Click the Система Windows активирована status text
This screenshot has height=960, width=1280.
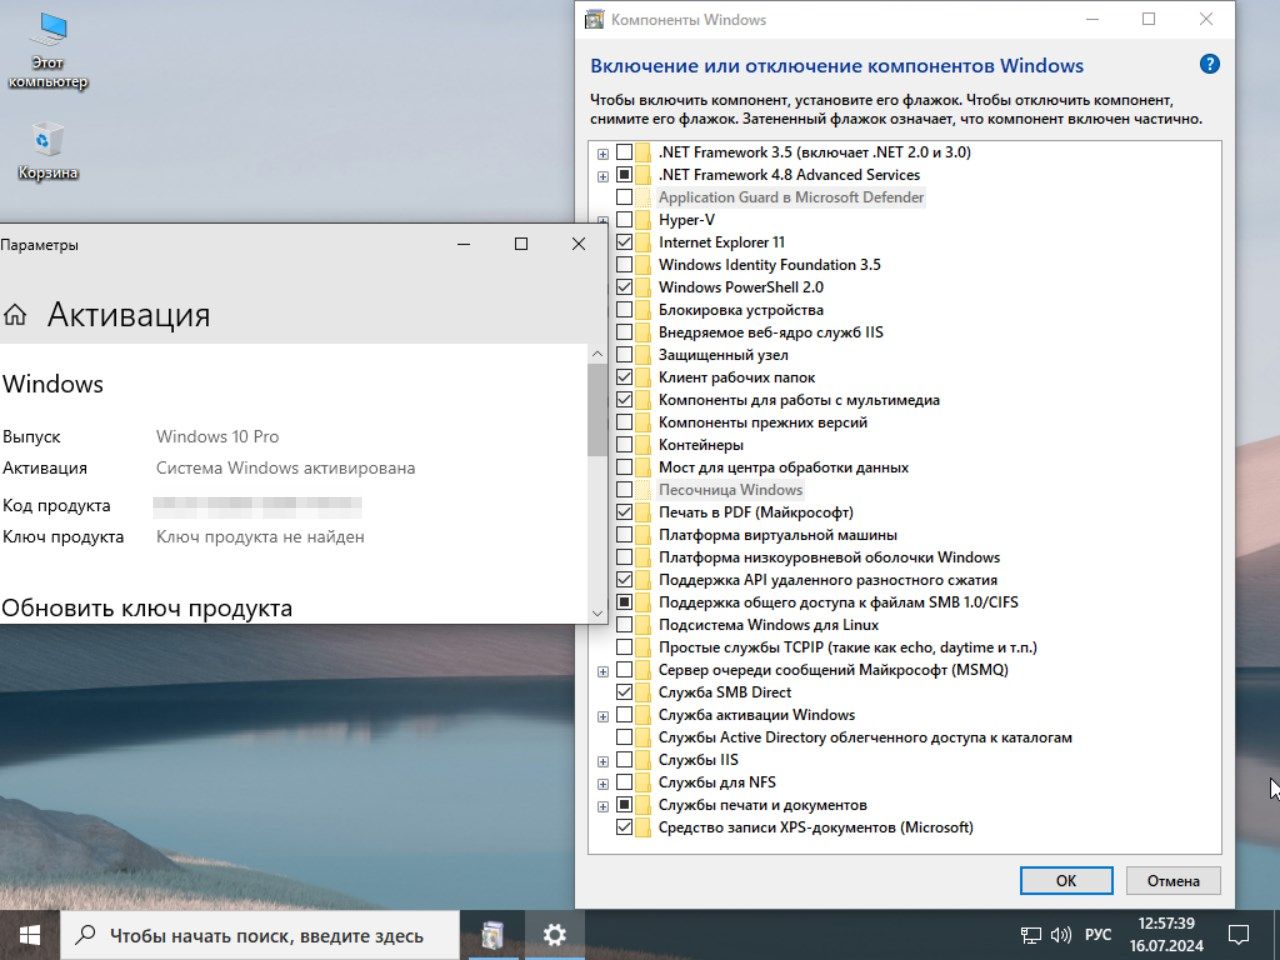(x=285, y=468)
